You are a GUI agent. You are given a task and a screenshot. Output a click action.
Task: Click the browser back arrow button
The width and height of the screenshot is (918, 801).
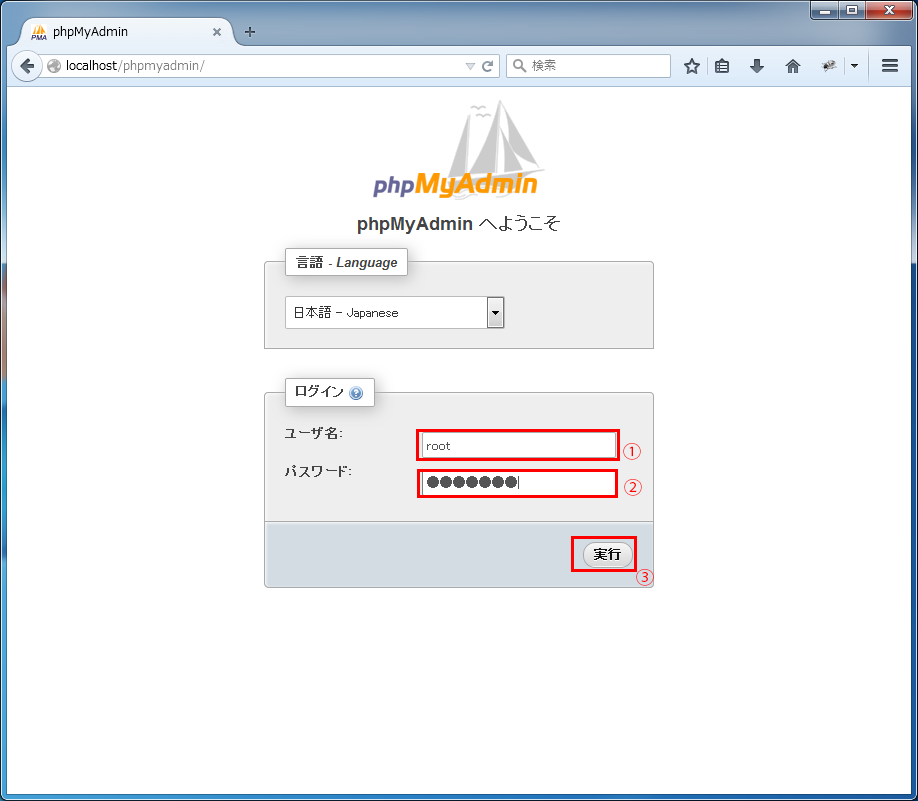pos(27,66)
